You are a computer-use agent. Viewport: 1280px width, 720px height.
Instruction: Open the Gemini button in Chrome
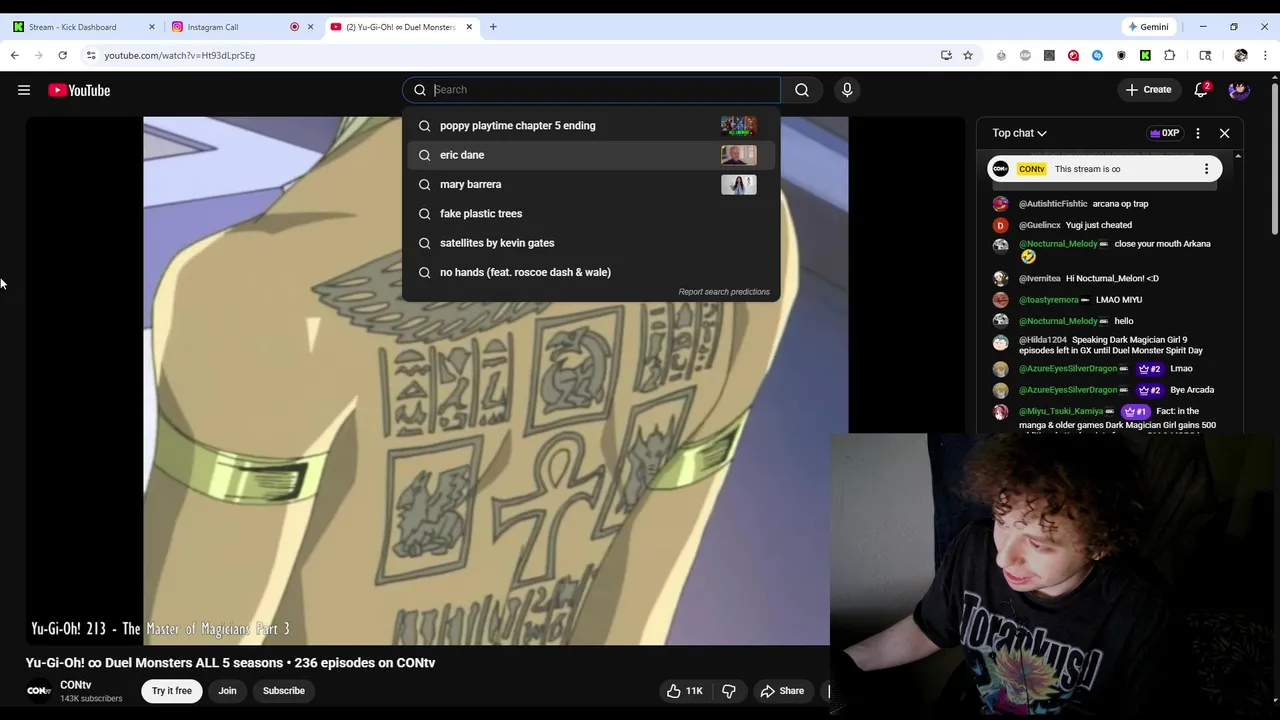(1147, 27)
